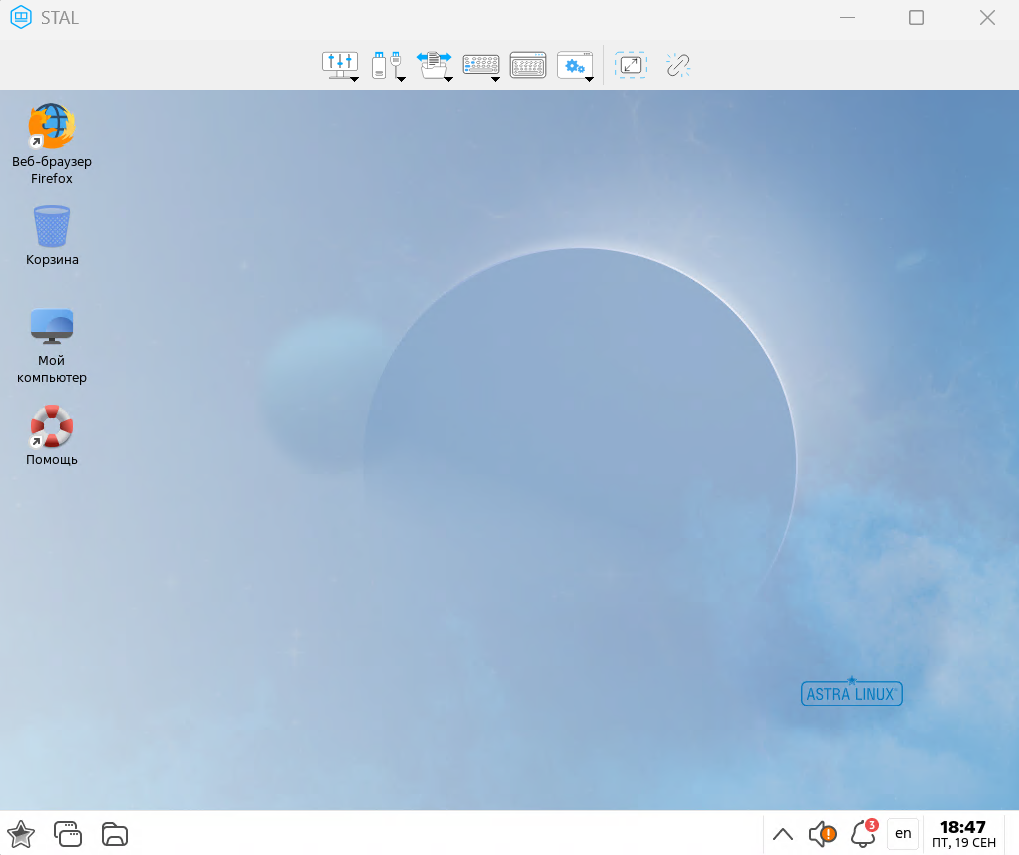
Task: Click the date ПТ, 19 СЕН
Action: coord(964,843)
